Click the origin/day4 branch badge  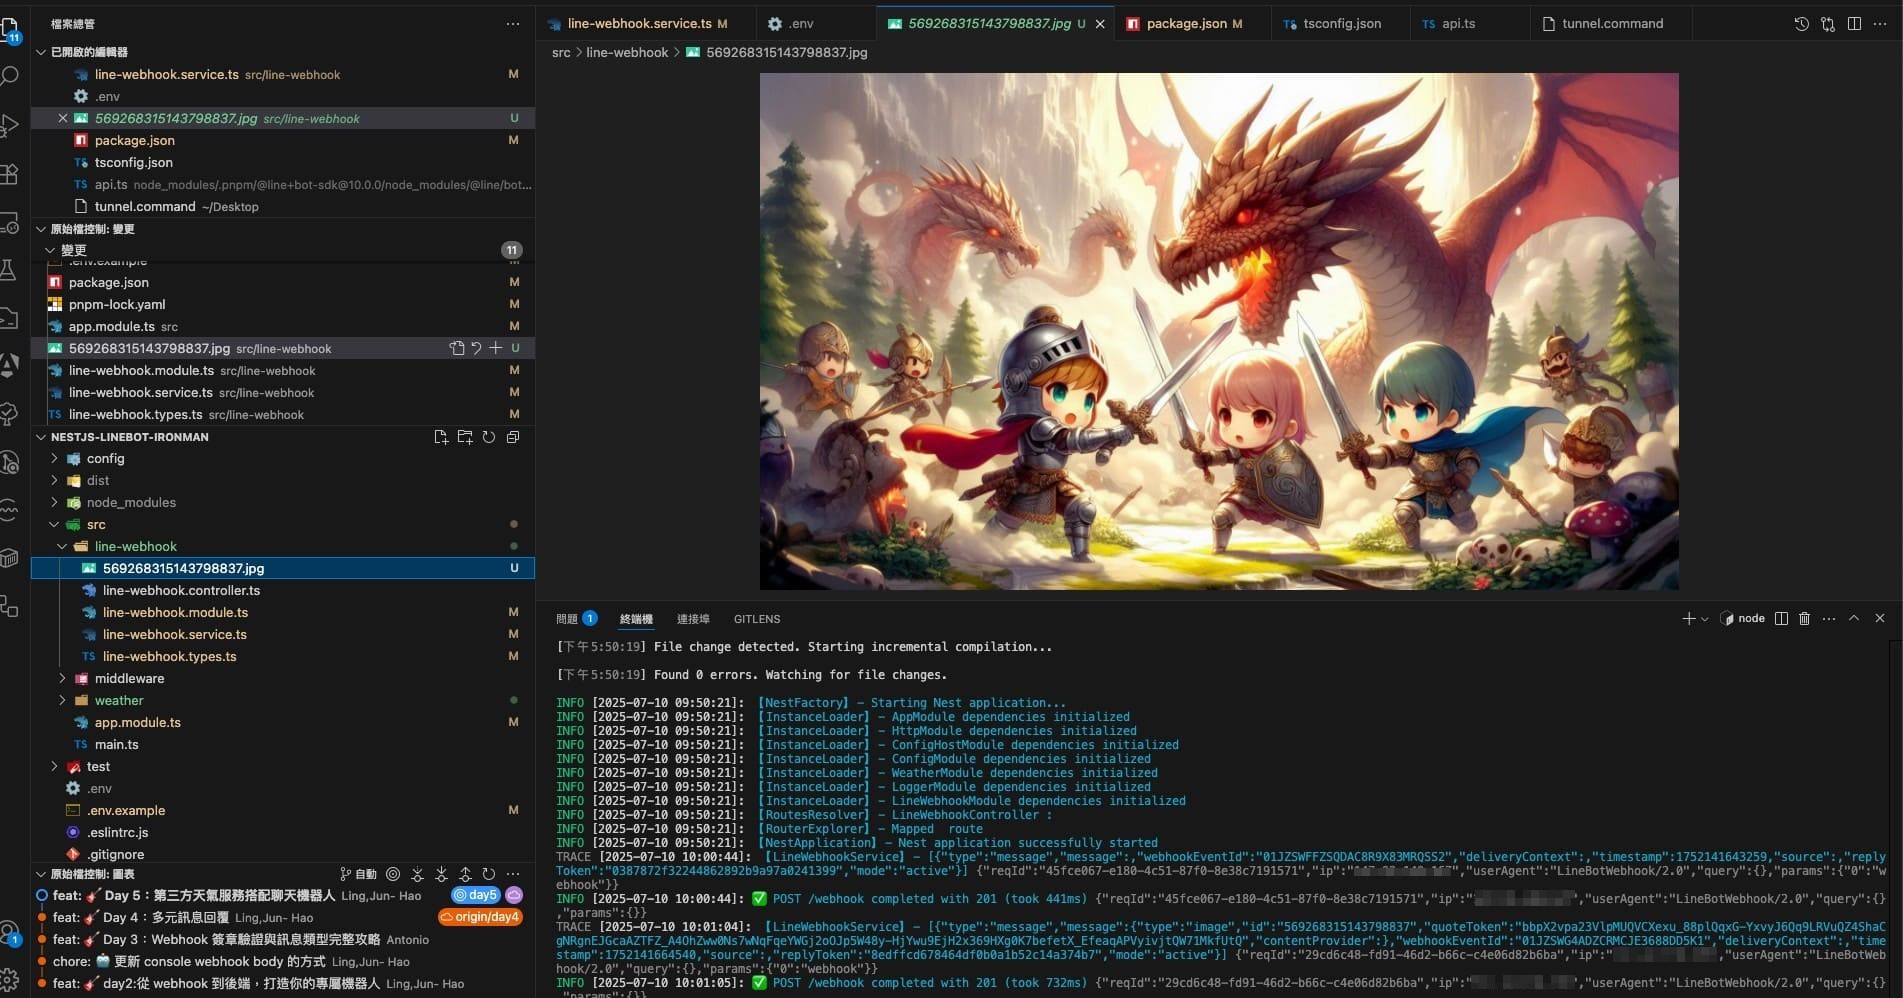[x=480, y=917]
